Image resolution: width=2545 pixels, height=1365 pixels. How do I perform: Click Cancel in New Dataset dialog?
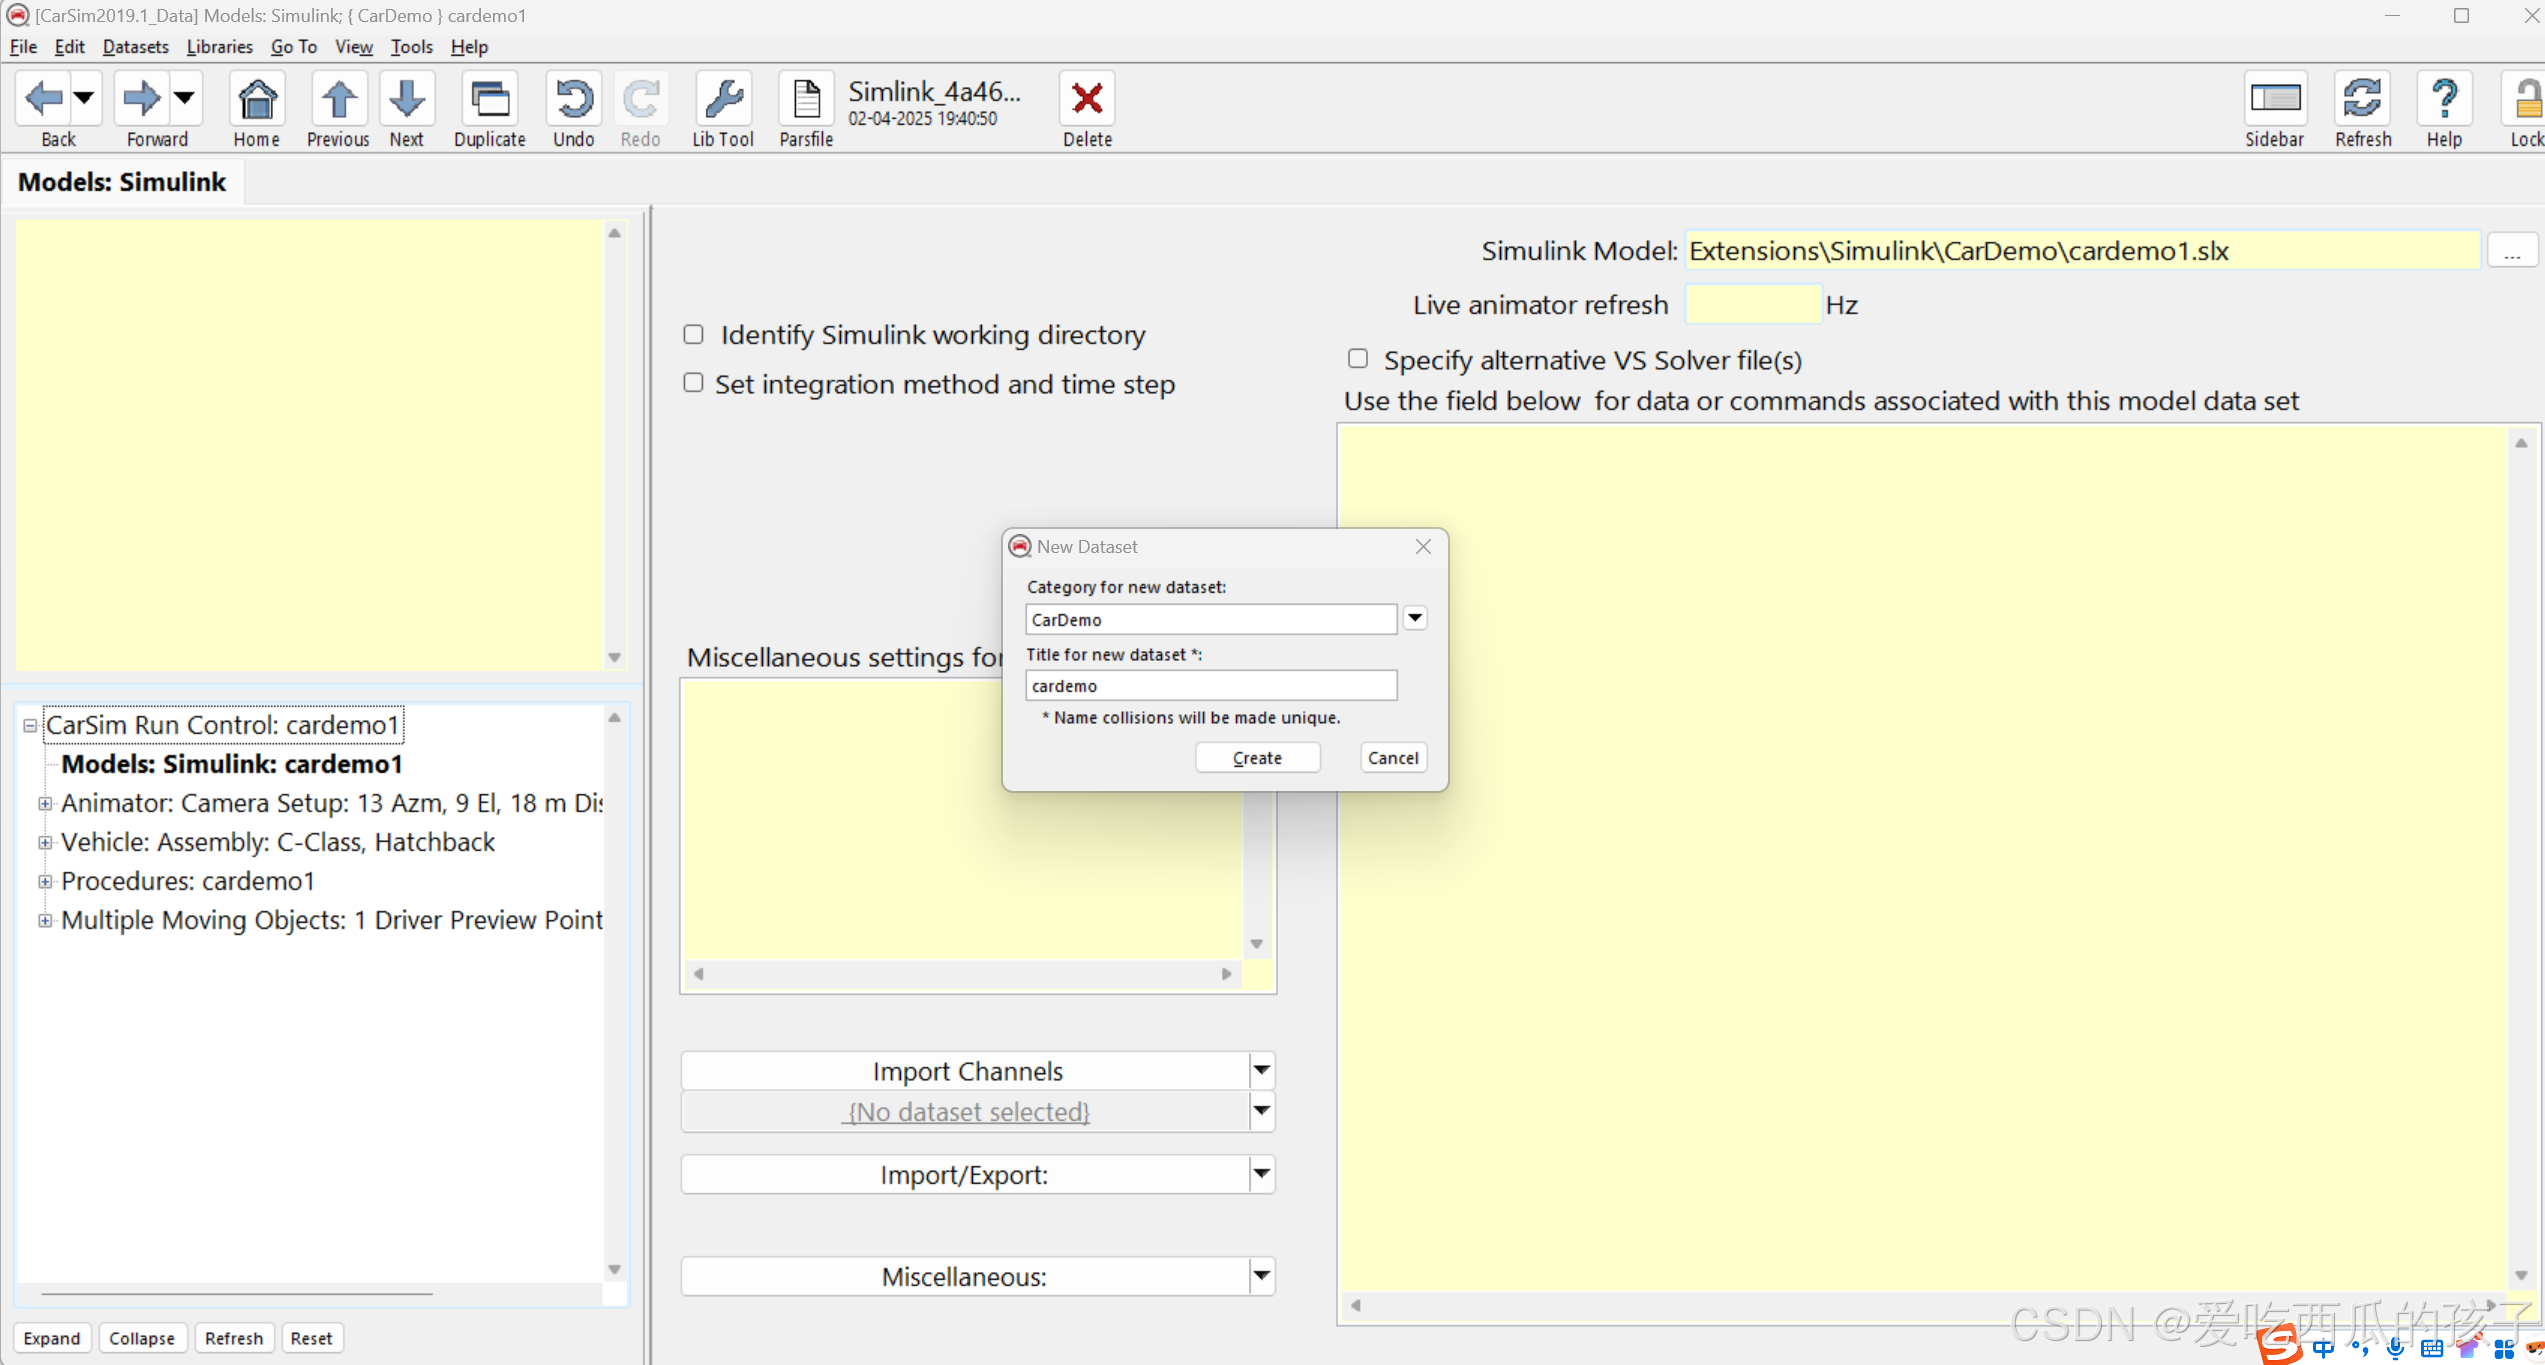click(x=1392, y=758)
